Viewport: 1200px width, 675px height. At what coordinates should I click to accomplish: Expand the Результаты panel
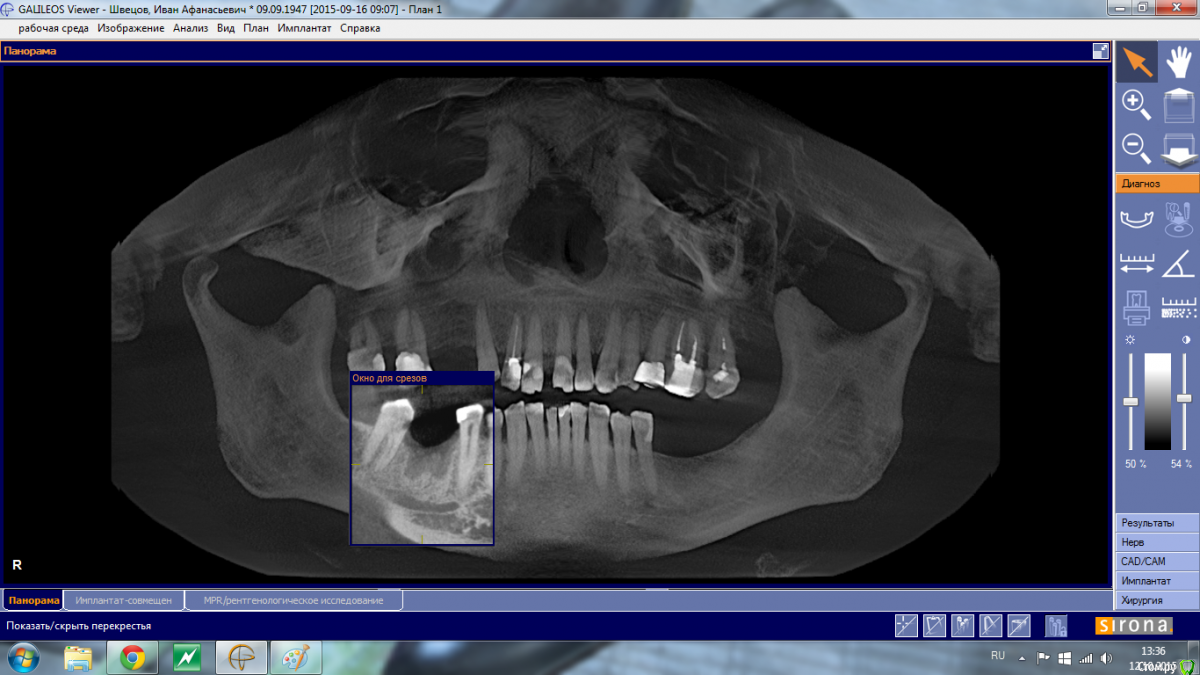tap(1157, 523)
